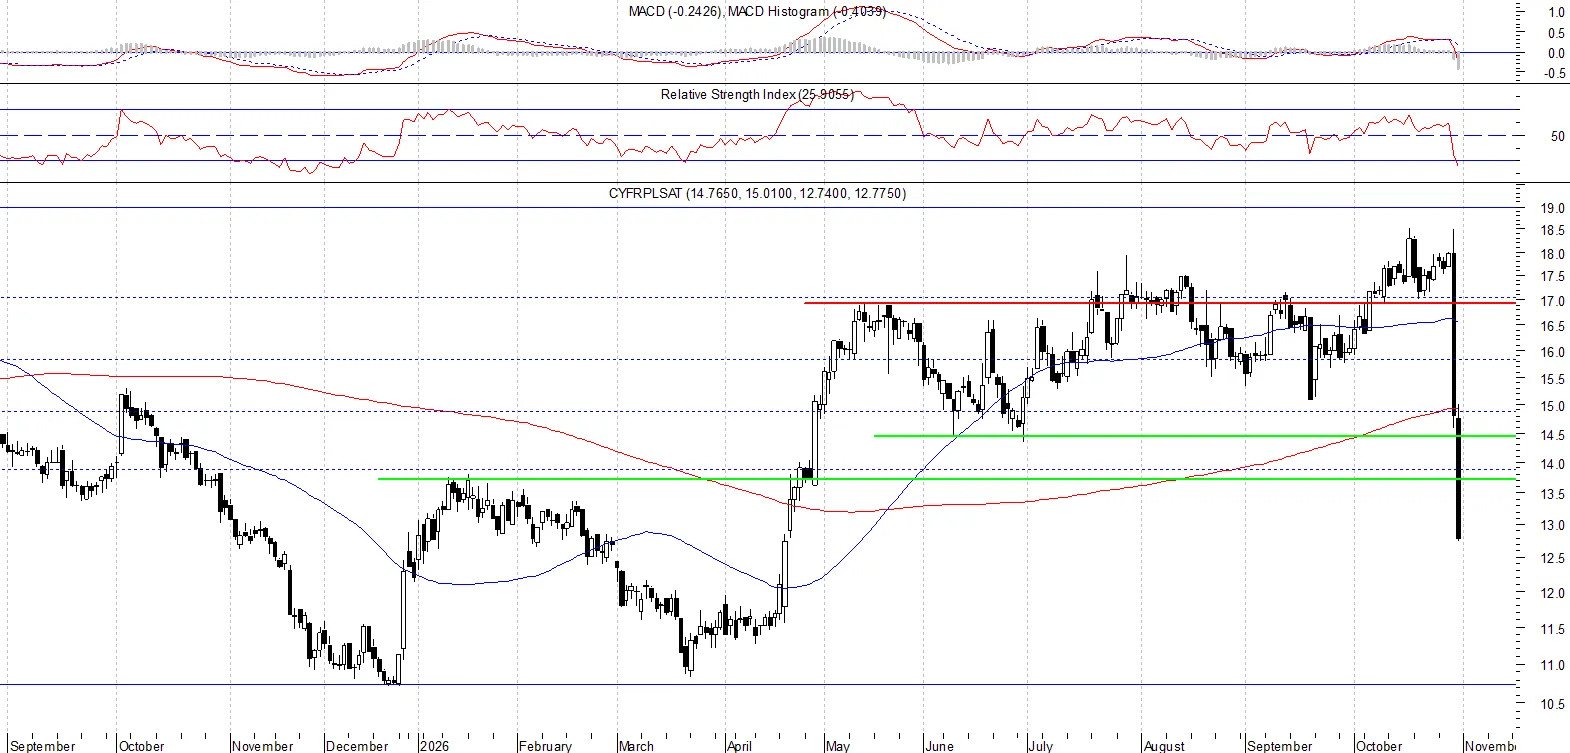
Task: Click the May label on date axis
Action: [x=838, y=745]
